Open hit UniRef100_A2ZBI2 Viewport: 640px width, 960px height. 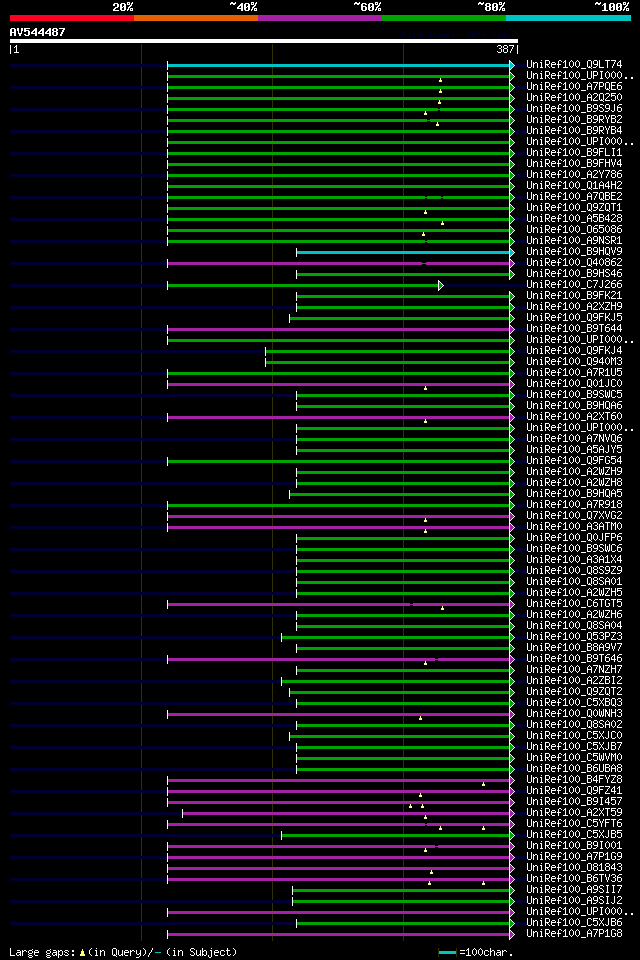point(574,681)
